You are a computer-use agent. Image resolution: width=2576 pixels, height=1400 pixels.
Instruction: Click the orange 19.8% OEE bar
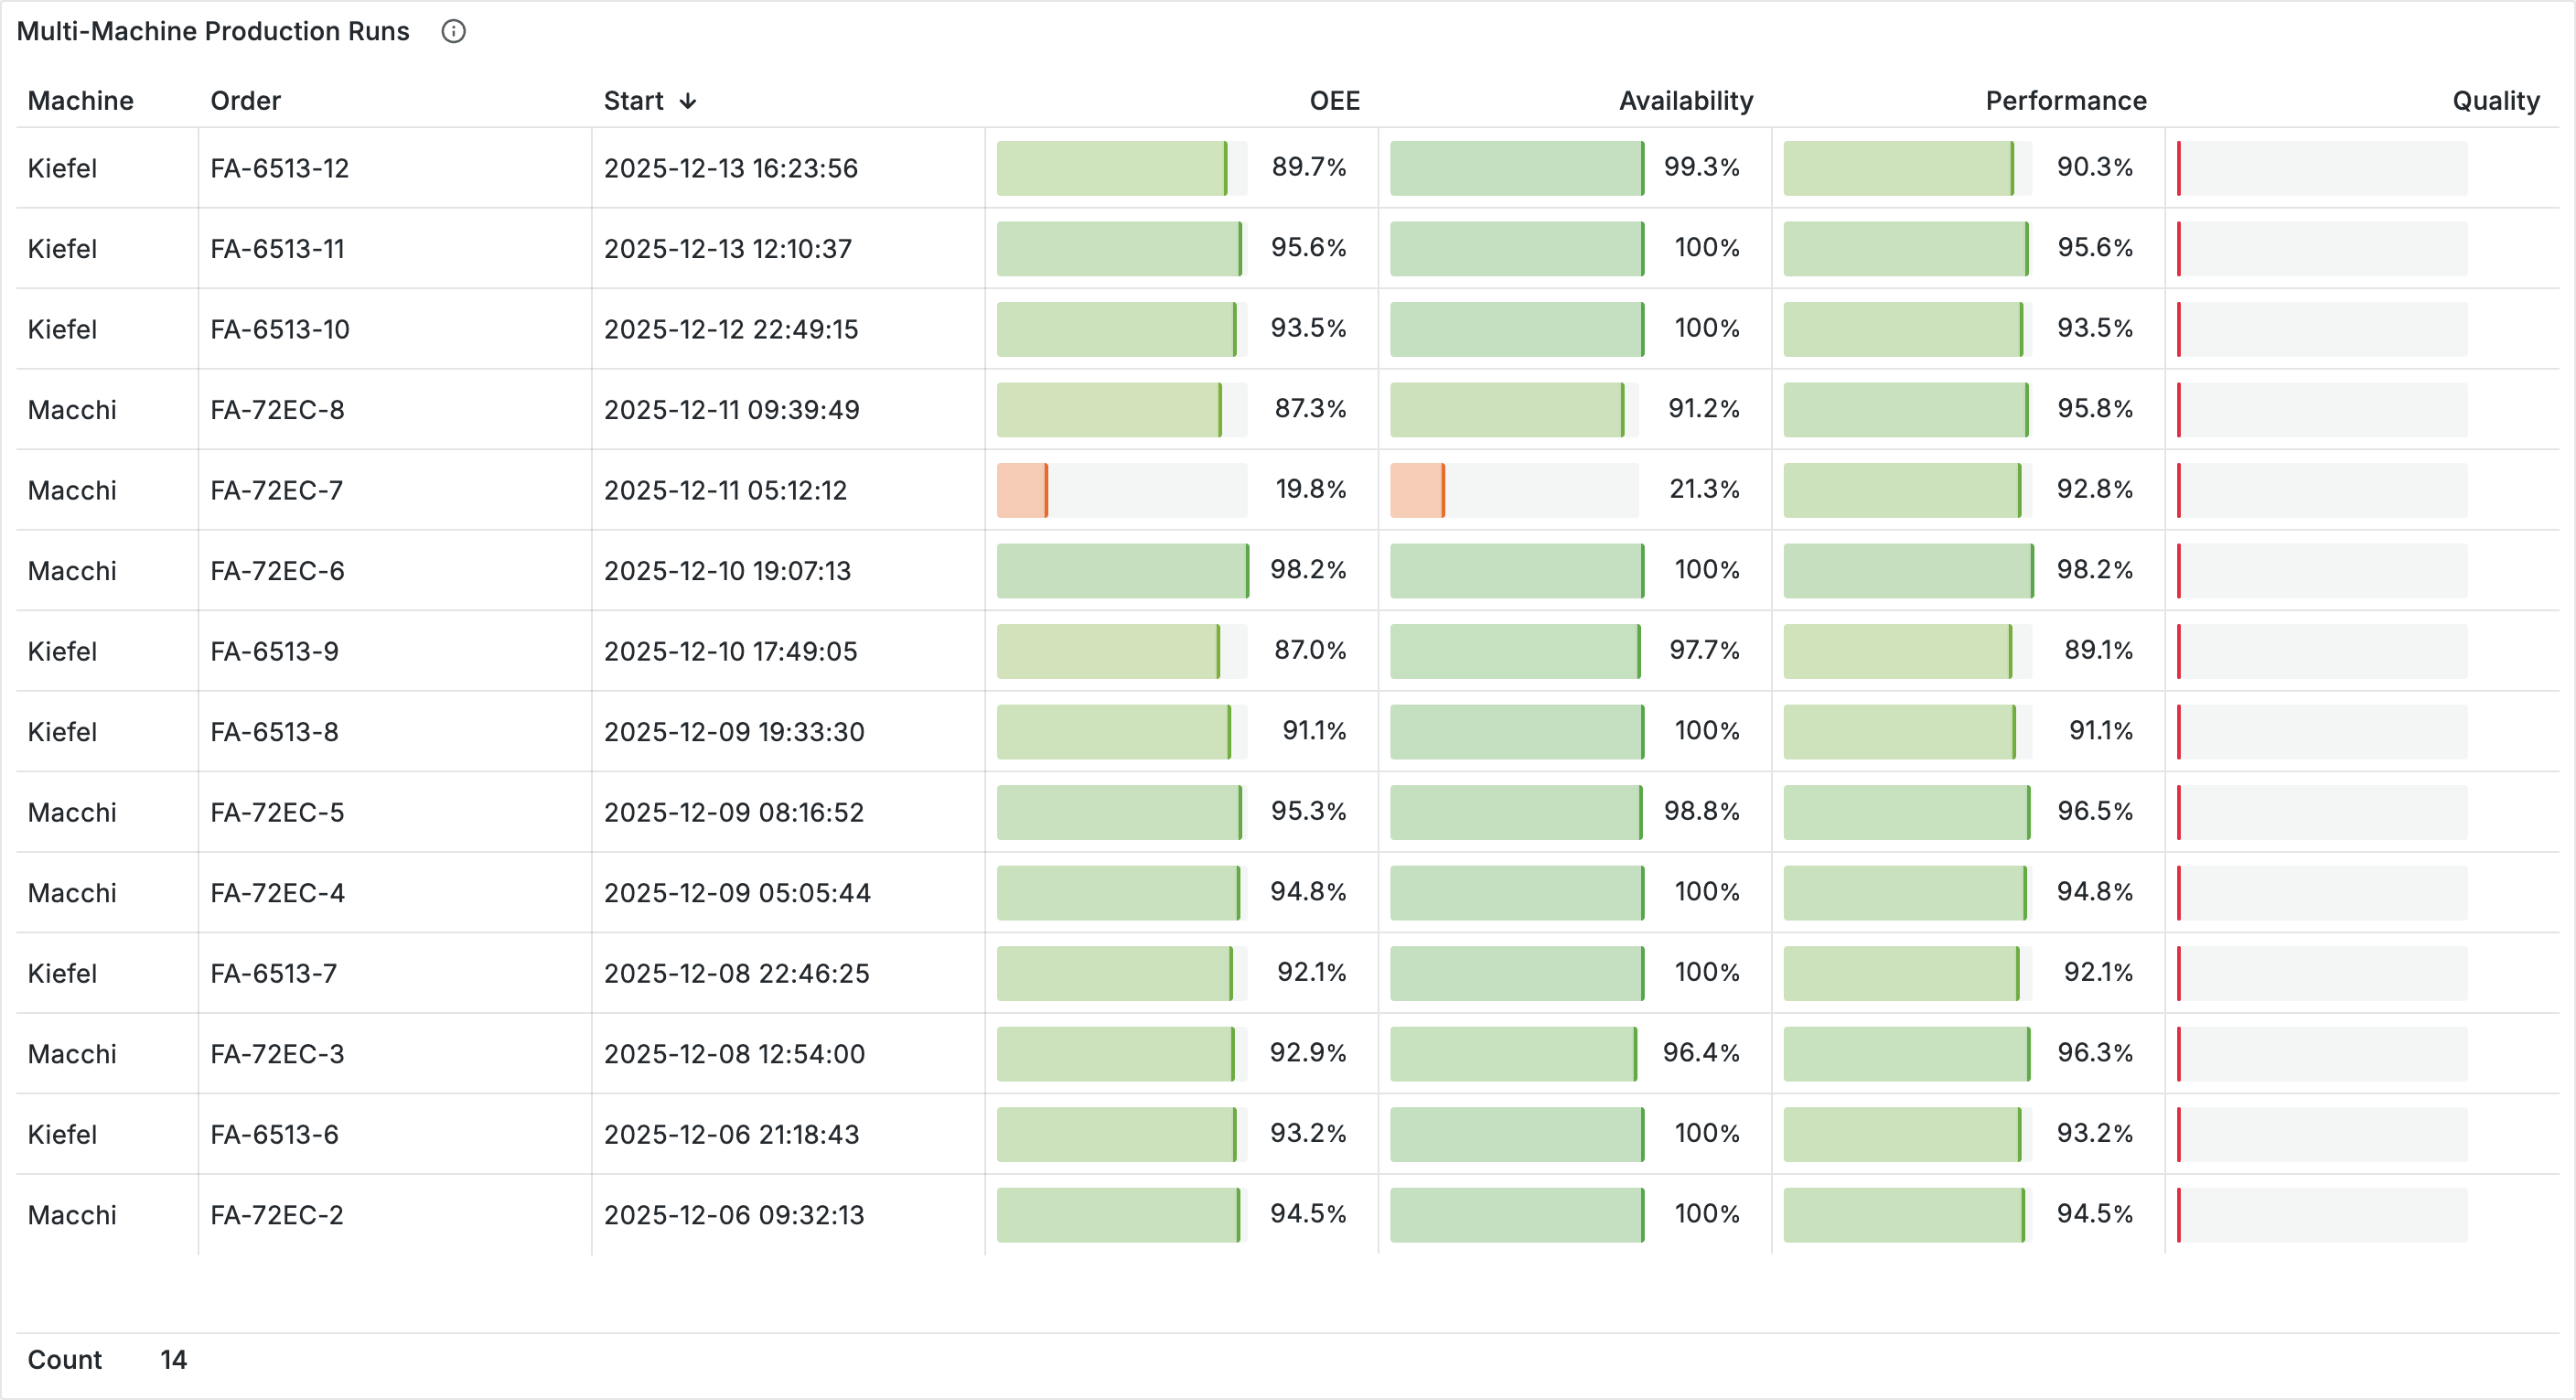[1022, 490]
